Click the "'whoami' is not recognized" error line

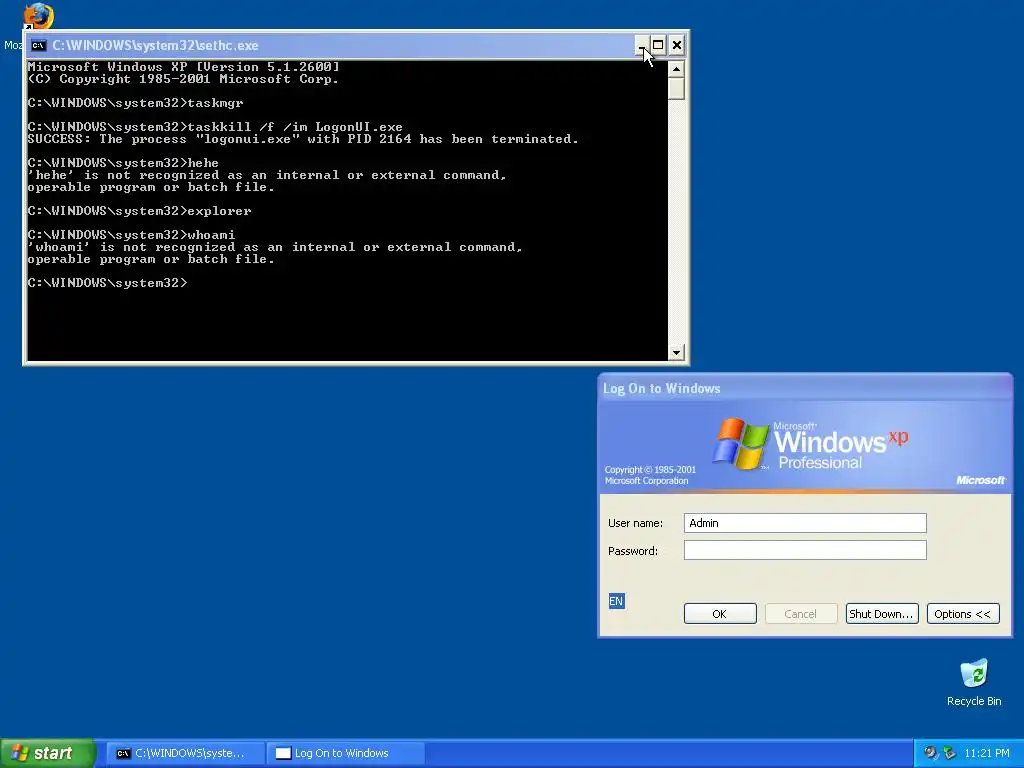(x=275, y=247)
